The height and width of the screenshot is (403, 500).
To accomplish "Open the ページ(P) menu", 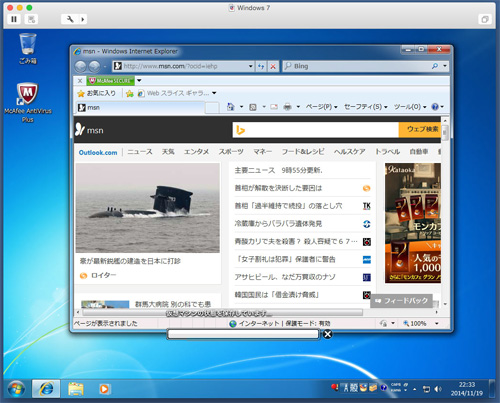I will pyautogui.click(x=322, y=107).
